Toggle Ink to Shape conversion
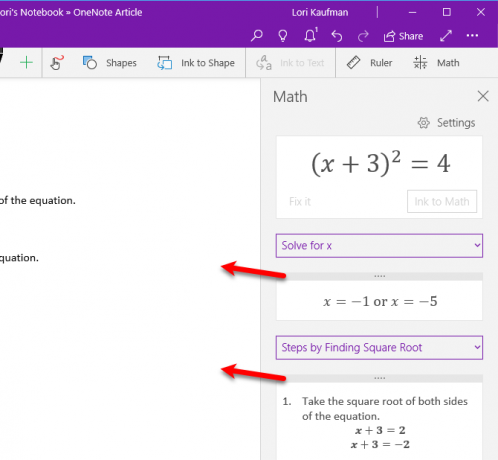 pyautogui.click(x=196, y=63)
